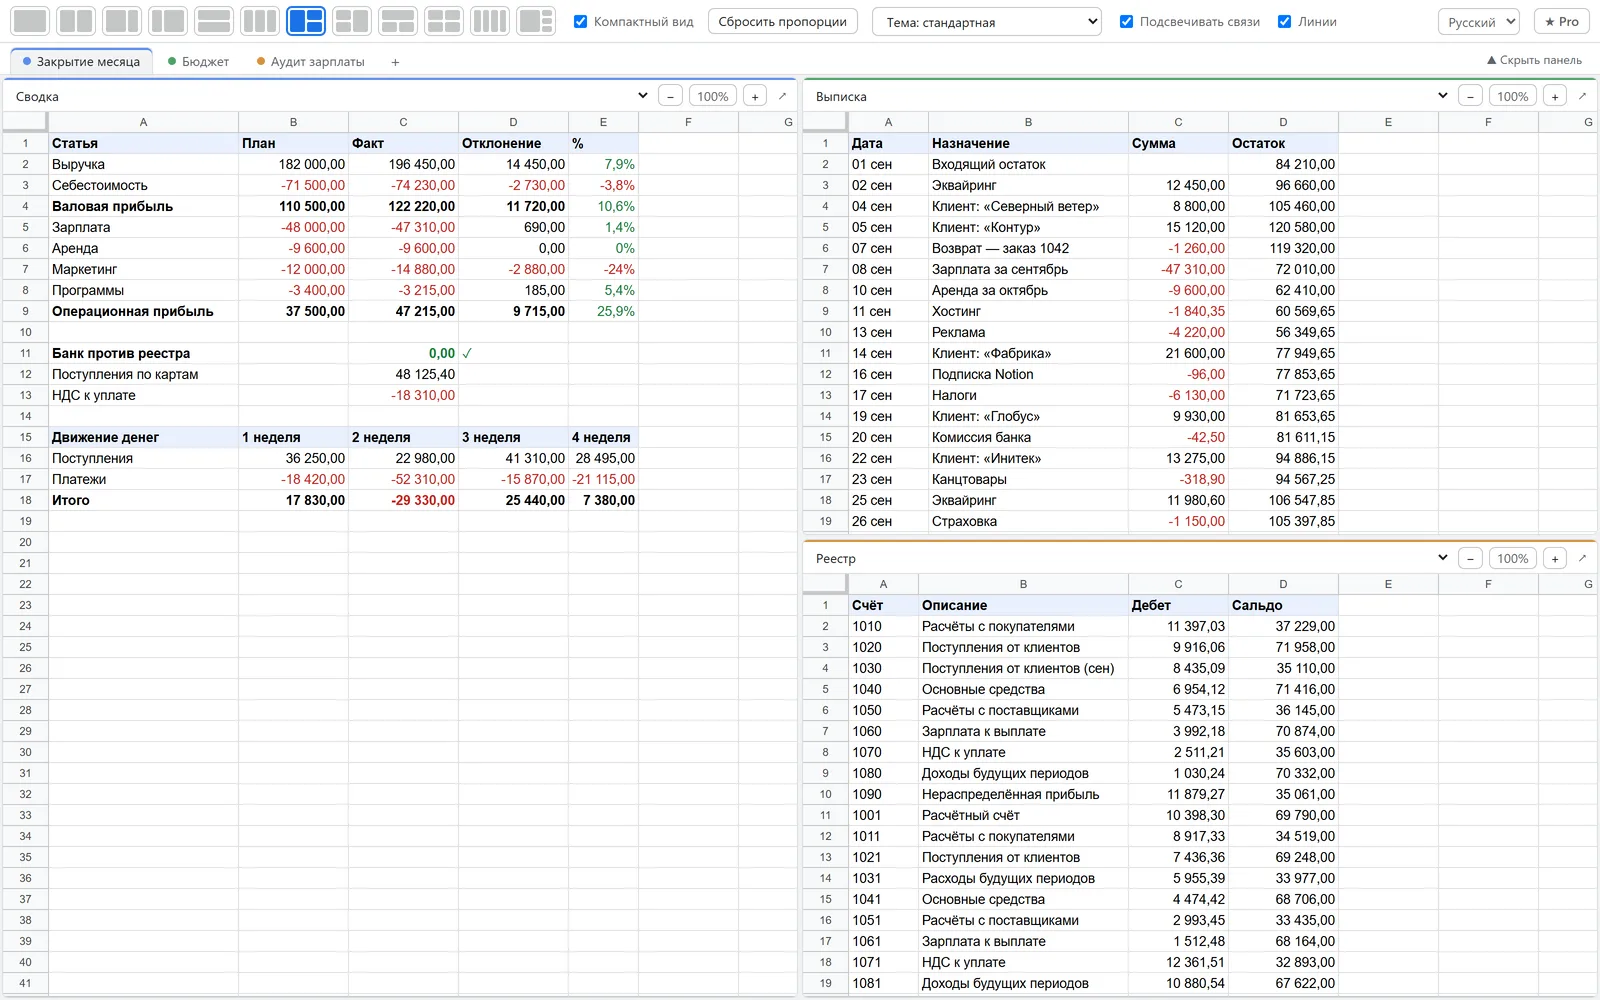The image size is (1600, 1000).
Task: Click the 100% zoom field in Выписка
Action: click(1513, 96)
